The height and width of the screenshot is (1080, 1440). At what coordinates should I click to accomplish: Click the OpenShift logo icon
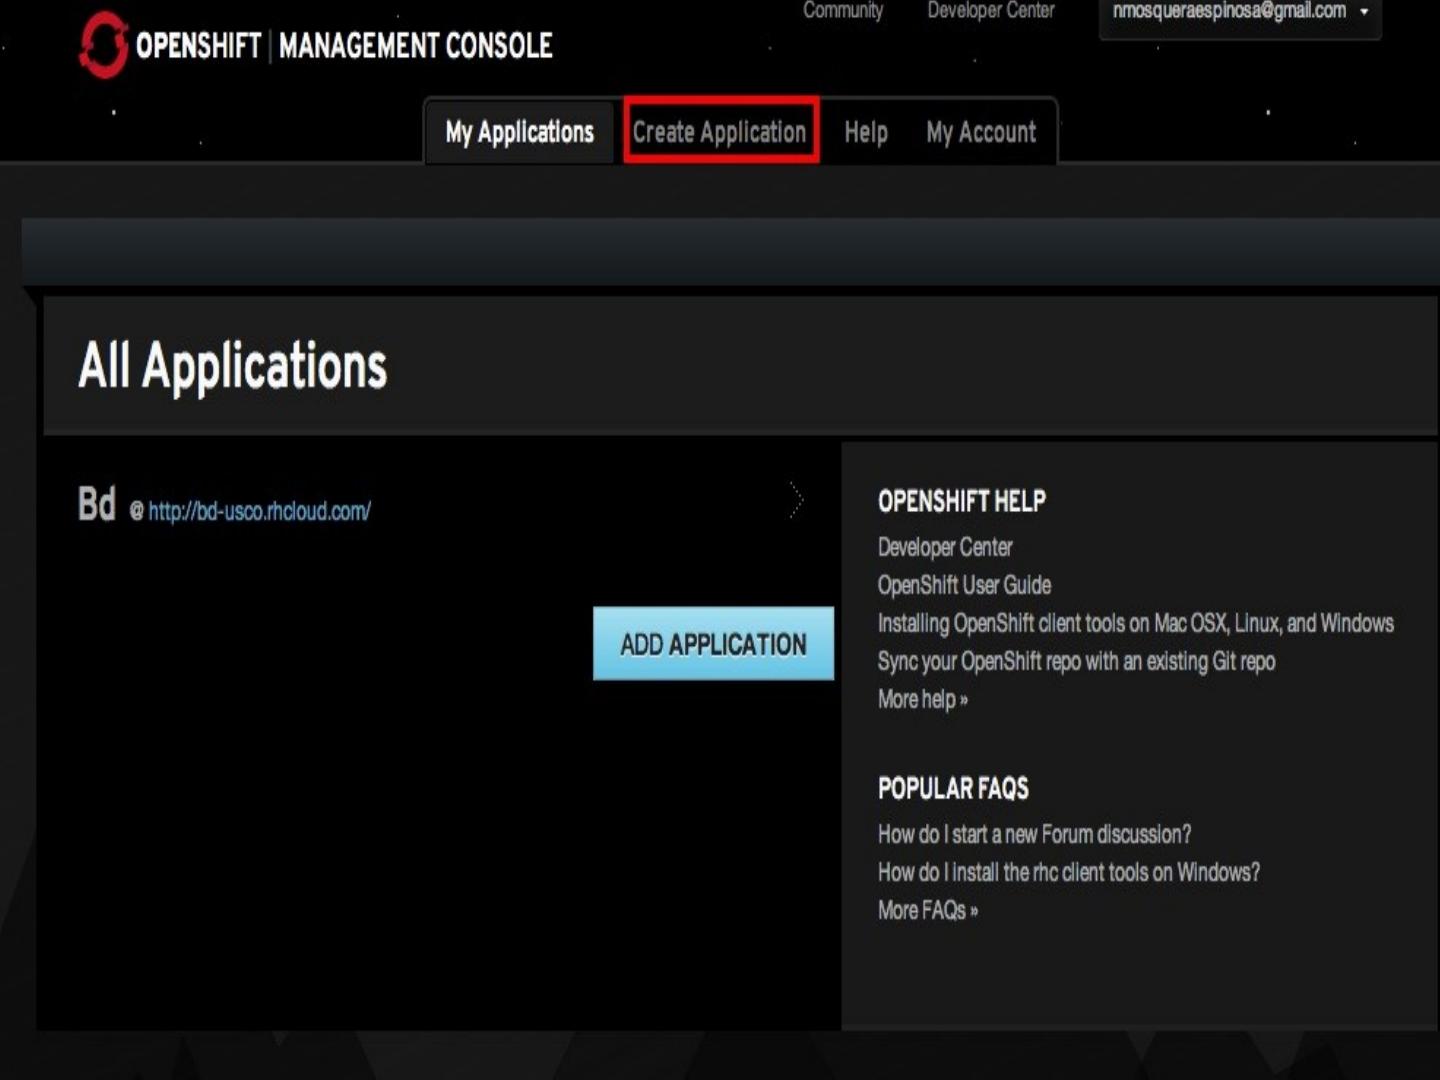tap(104, 45)
